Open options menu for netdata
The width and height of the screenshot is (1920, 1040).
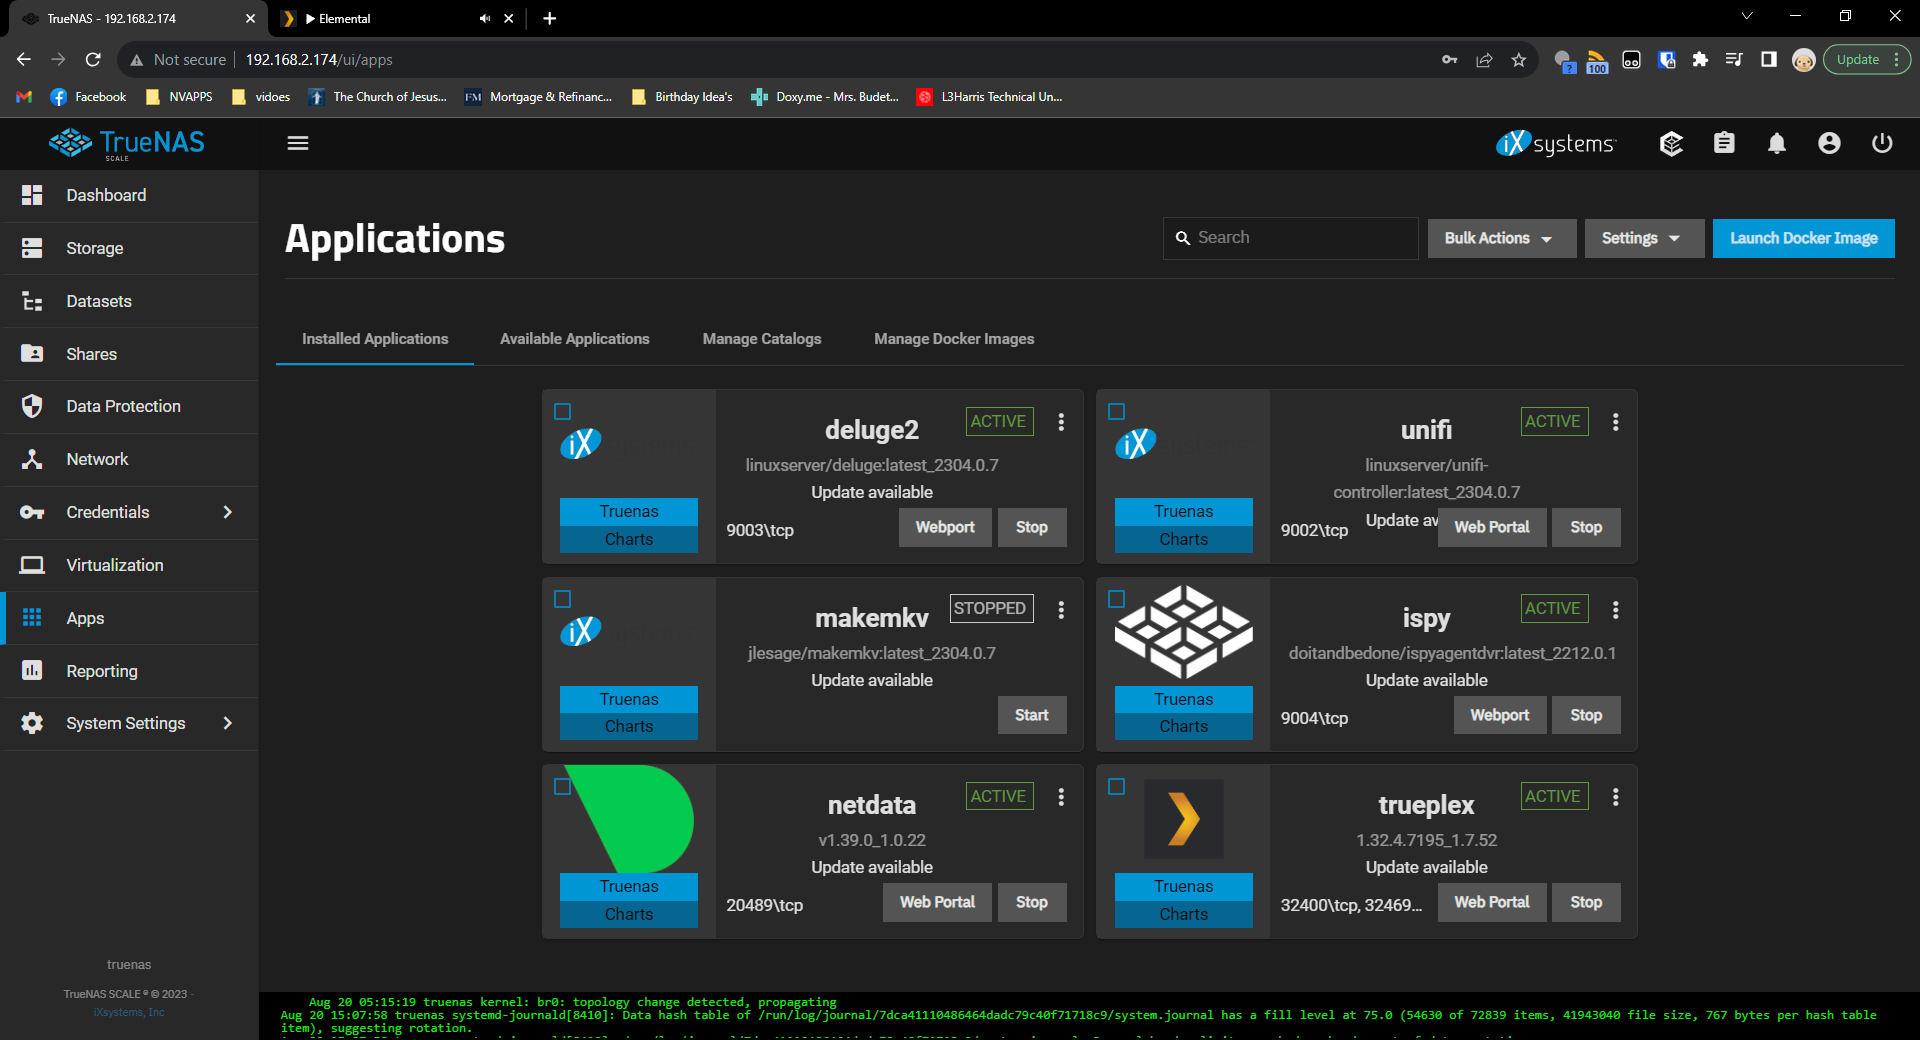point(1061,797)
